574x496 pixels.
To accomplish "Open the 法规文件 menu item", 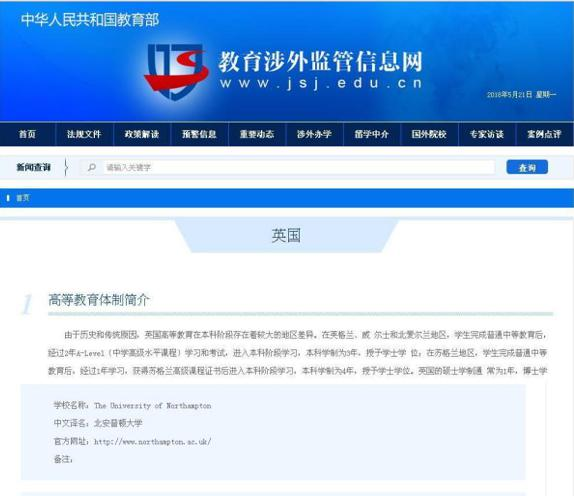I will pos(84,134).
